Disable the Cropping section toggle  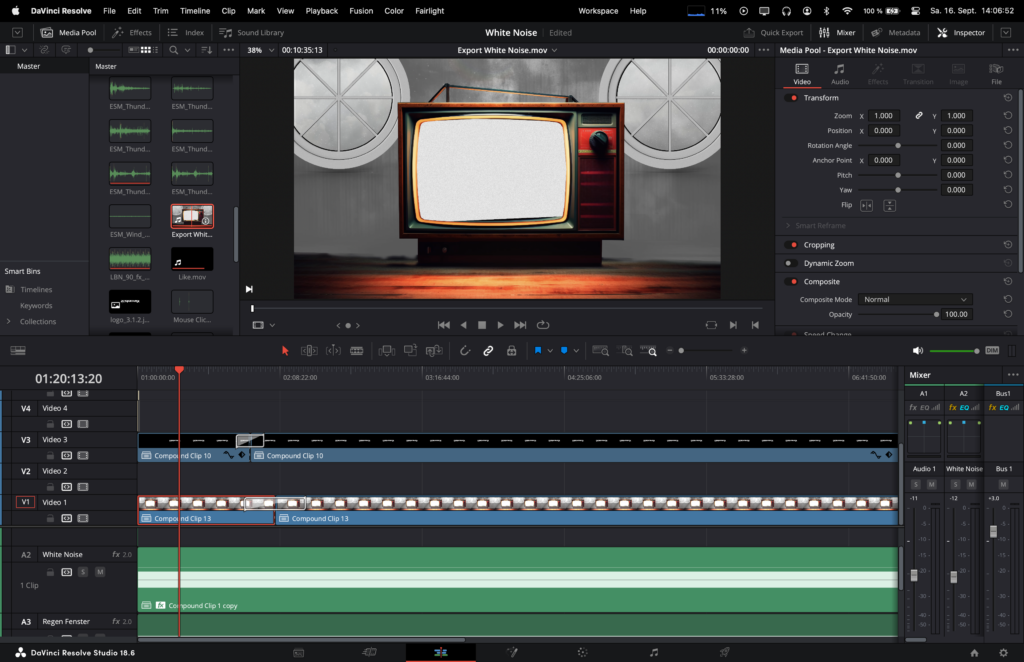(792, 245)
